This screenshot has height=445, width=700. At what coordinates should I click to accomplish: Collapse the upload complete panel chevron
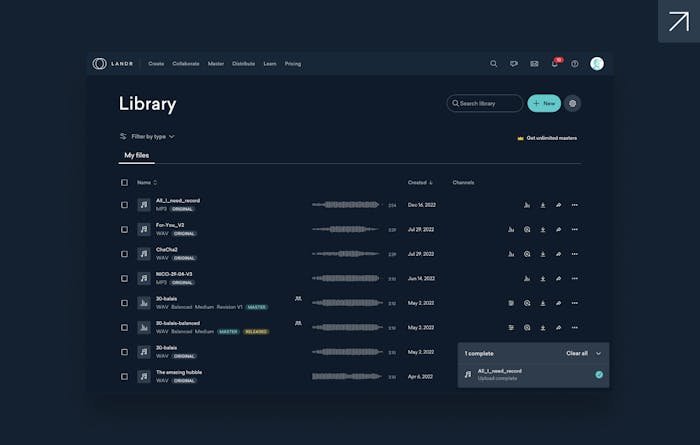click(598, 353)
